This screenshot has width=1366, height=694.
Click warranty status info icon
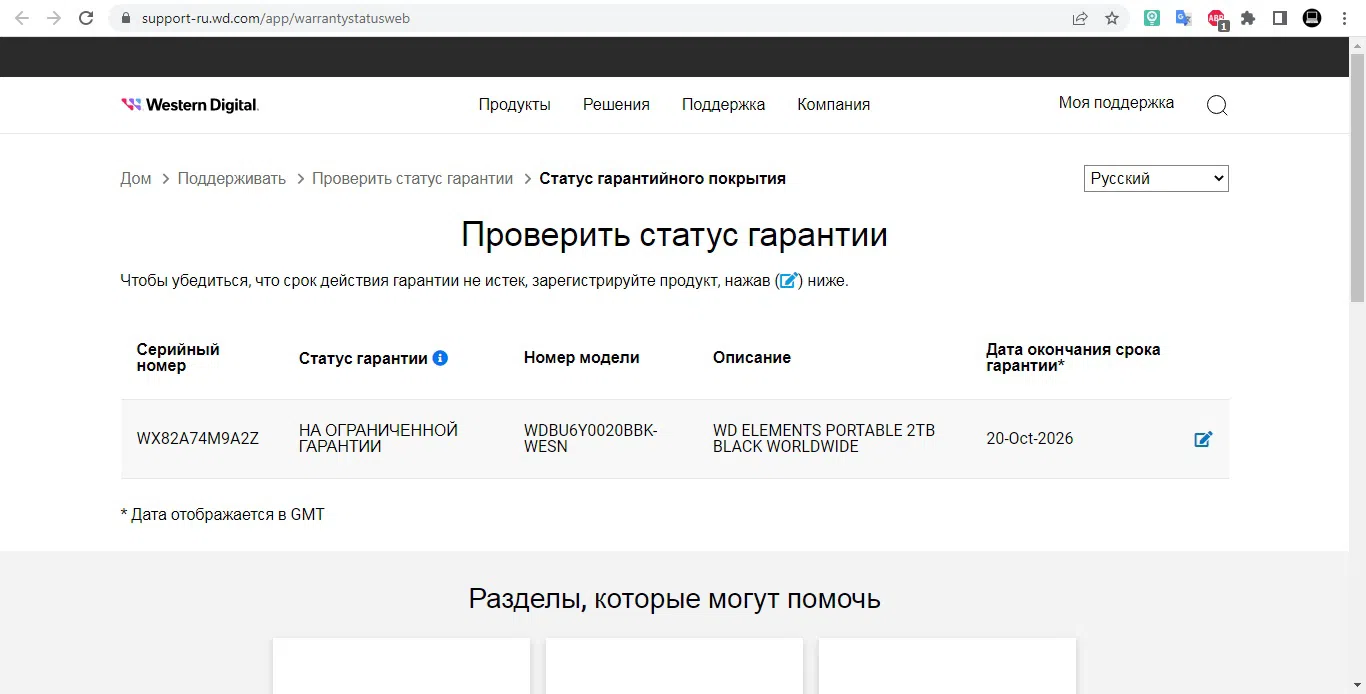[440, 358]
